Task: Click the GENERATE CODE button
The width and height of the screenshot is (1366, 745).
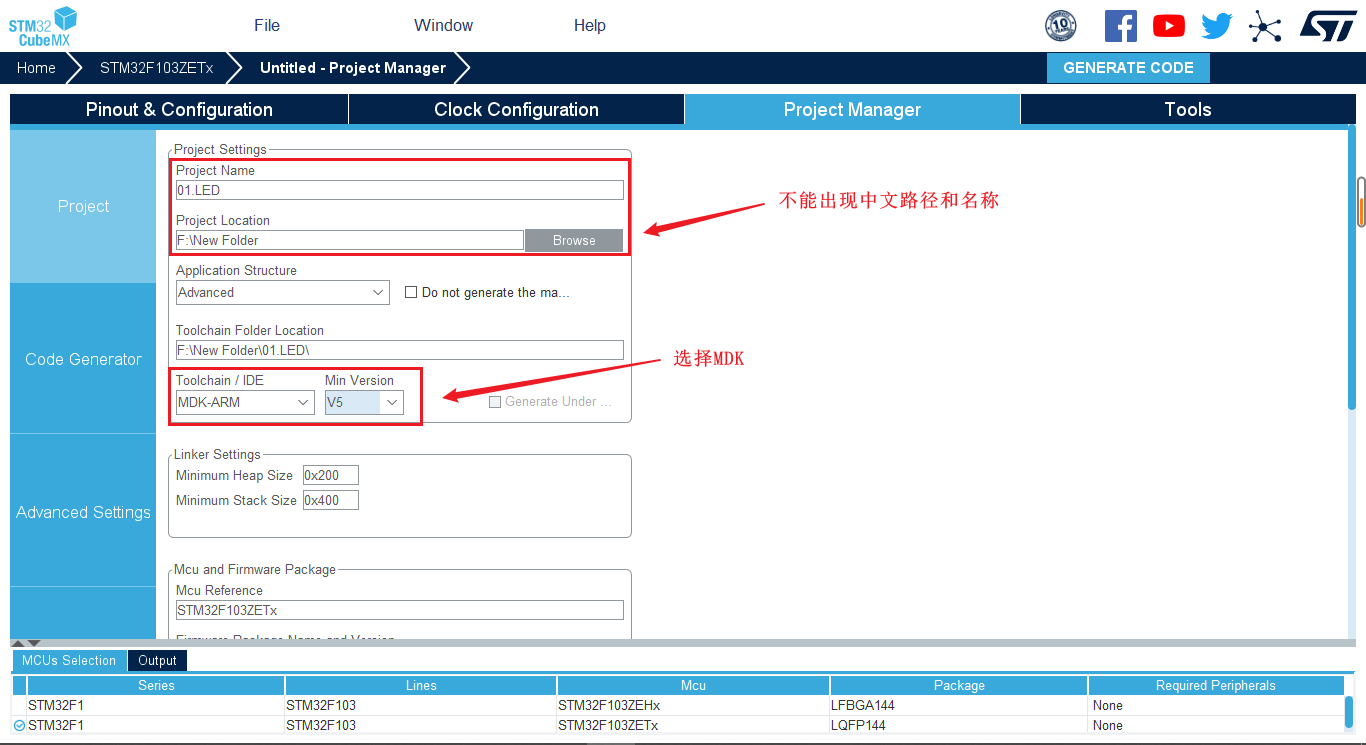Action: click(1128, 68)
